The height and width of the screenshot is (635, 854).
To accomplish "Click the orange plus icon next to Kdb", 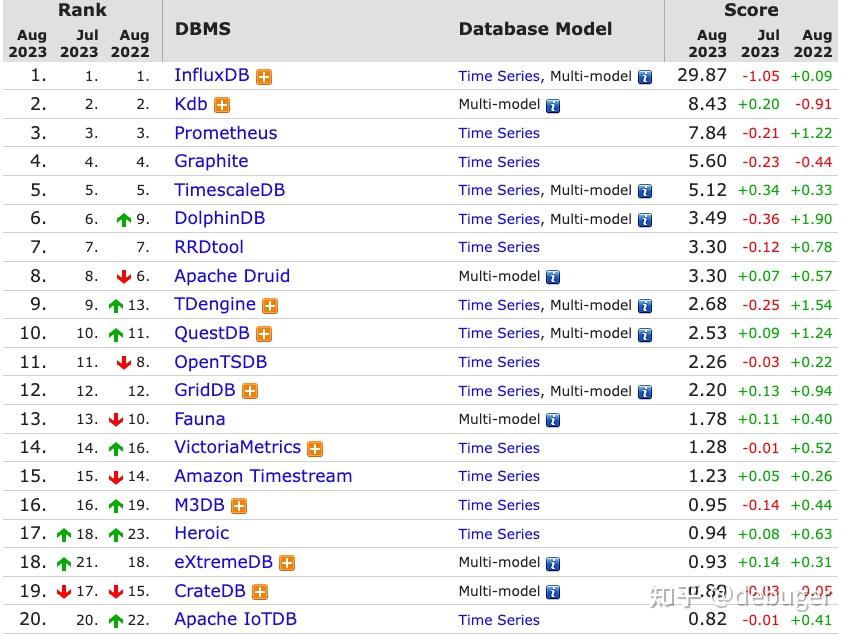I will pos(222,105).
